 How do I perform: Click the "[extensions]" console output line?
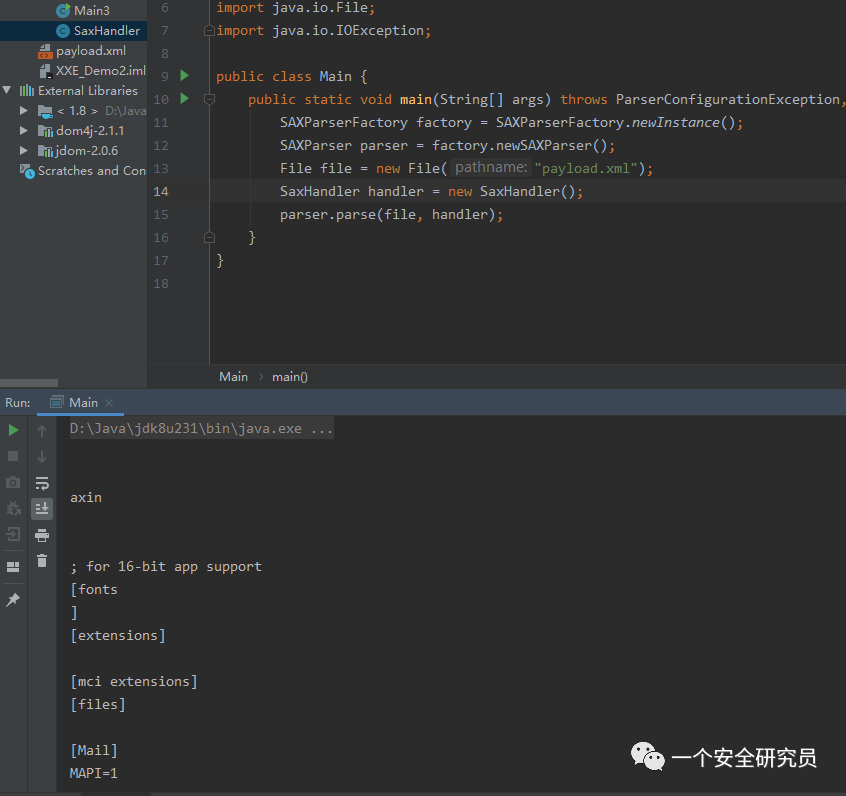118,635
